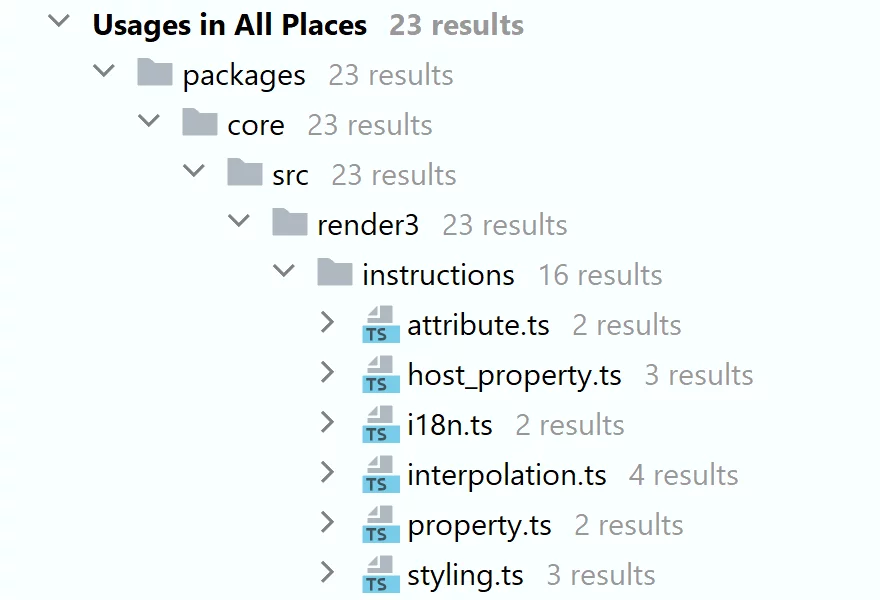Click the i18n.ts TypeScript file icon

pyautogui.click(x=381, y=424)
